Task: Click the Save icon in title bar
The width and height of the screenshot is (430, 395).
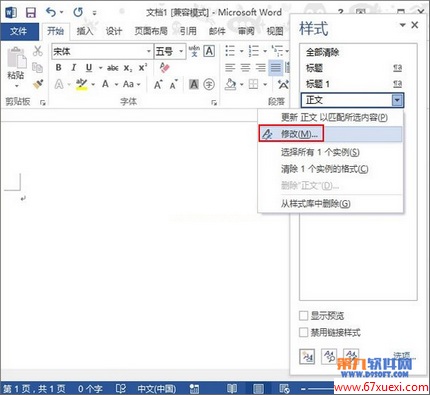Action: point(31,13)
